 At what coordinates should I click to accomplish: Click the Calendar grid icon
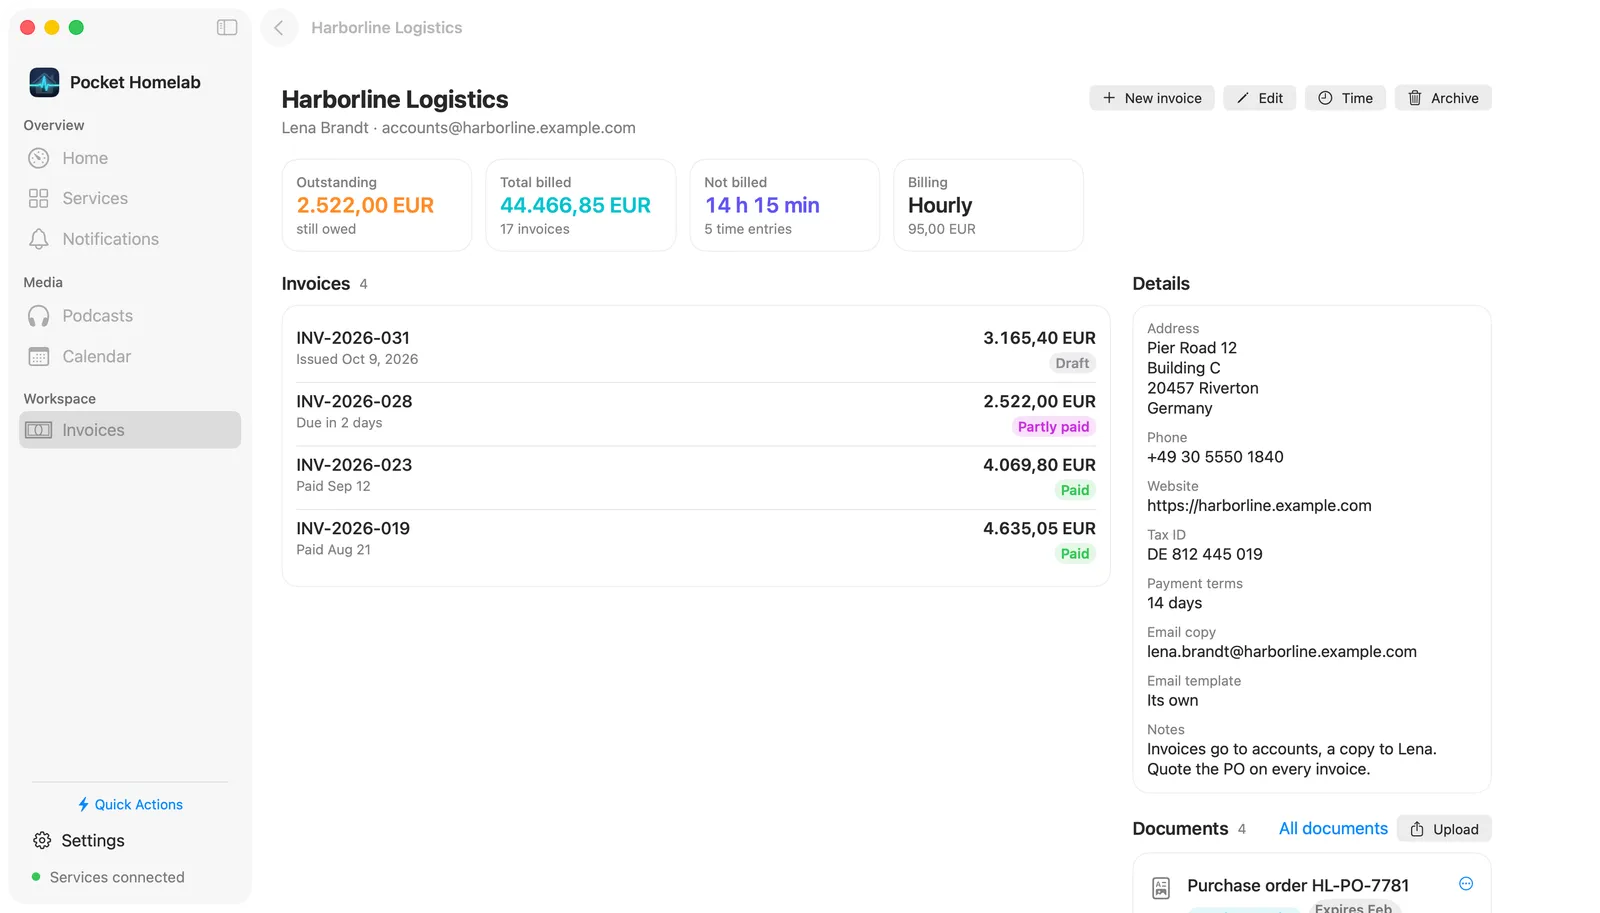pos(39,357)
